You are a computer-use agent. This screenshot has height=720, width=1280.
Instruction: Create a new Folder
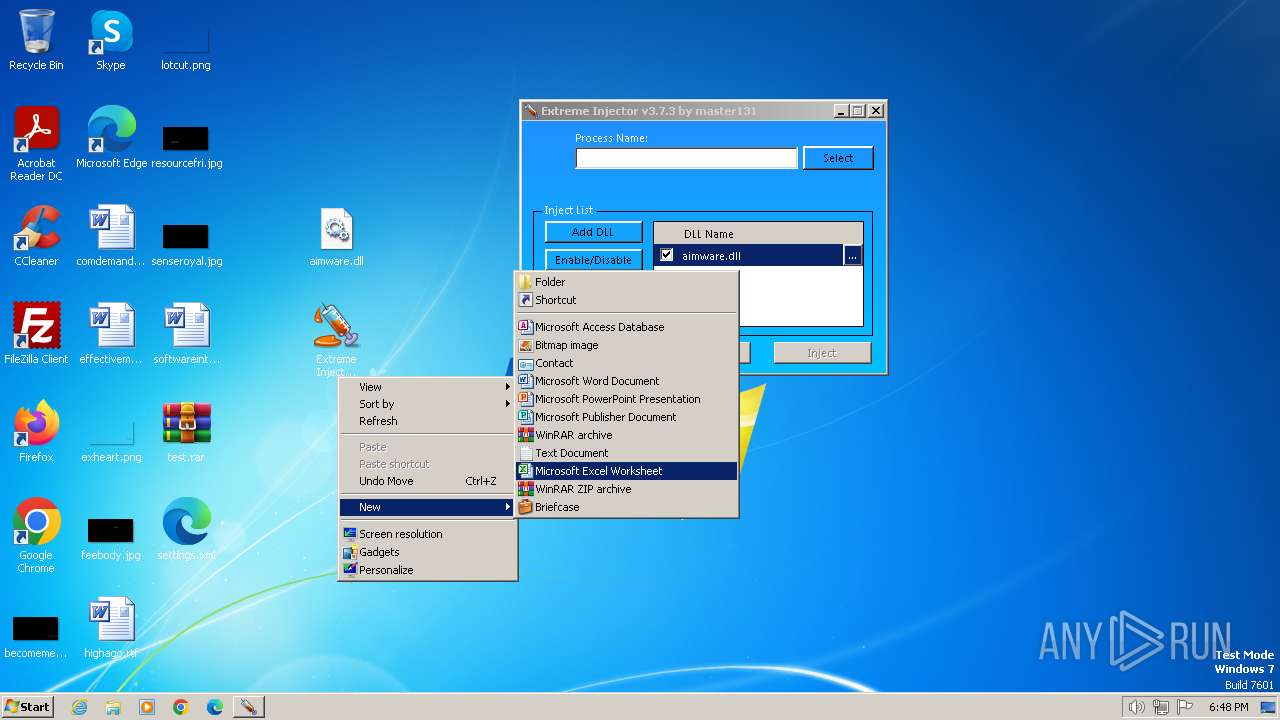626,282
